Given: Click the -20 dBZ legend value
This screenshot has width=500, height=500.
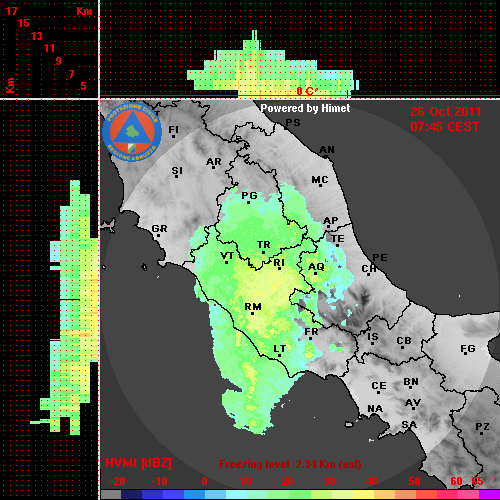Looking at the screenshot, I should 117,481.
